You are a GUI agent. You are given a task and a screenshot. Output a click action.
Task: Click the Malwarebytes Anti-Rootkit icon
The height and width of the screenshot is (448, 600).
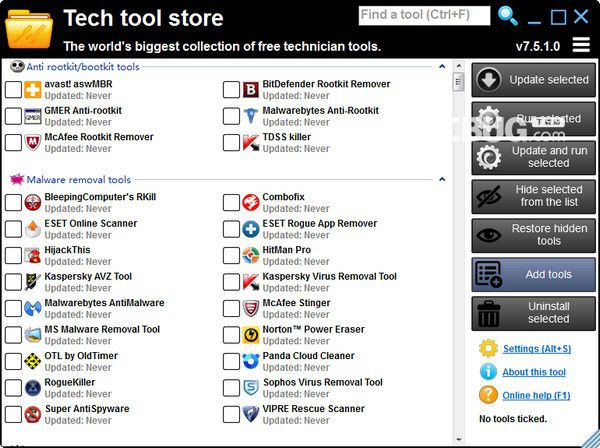pyautogui.click(x=251, y=116)
